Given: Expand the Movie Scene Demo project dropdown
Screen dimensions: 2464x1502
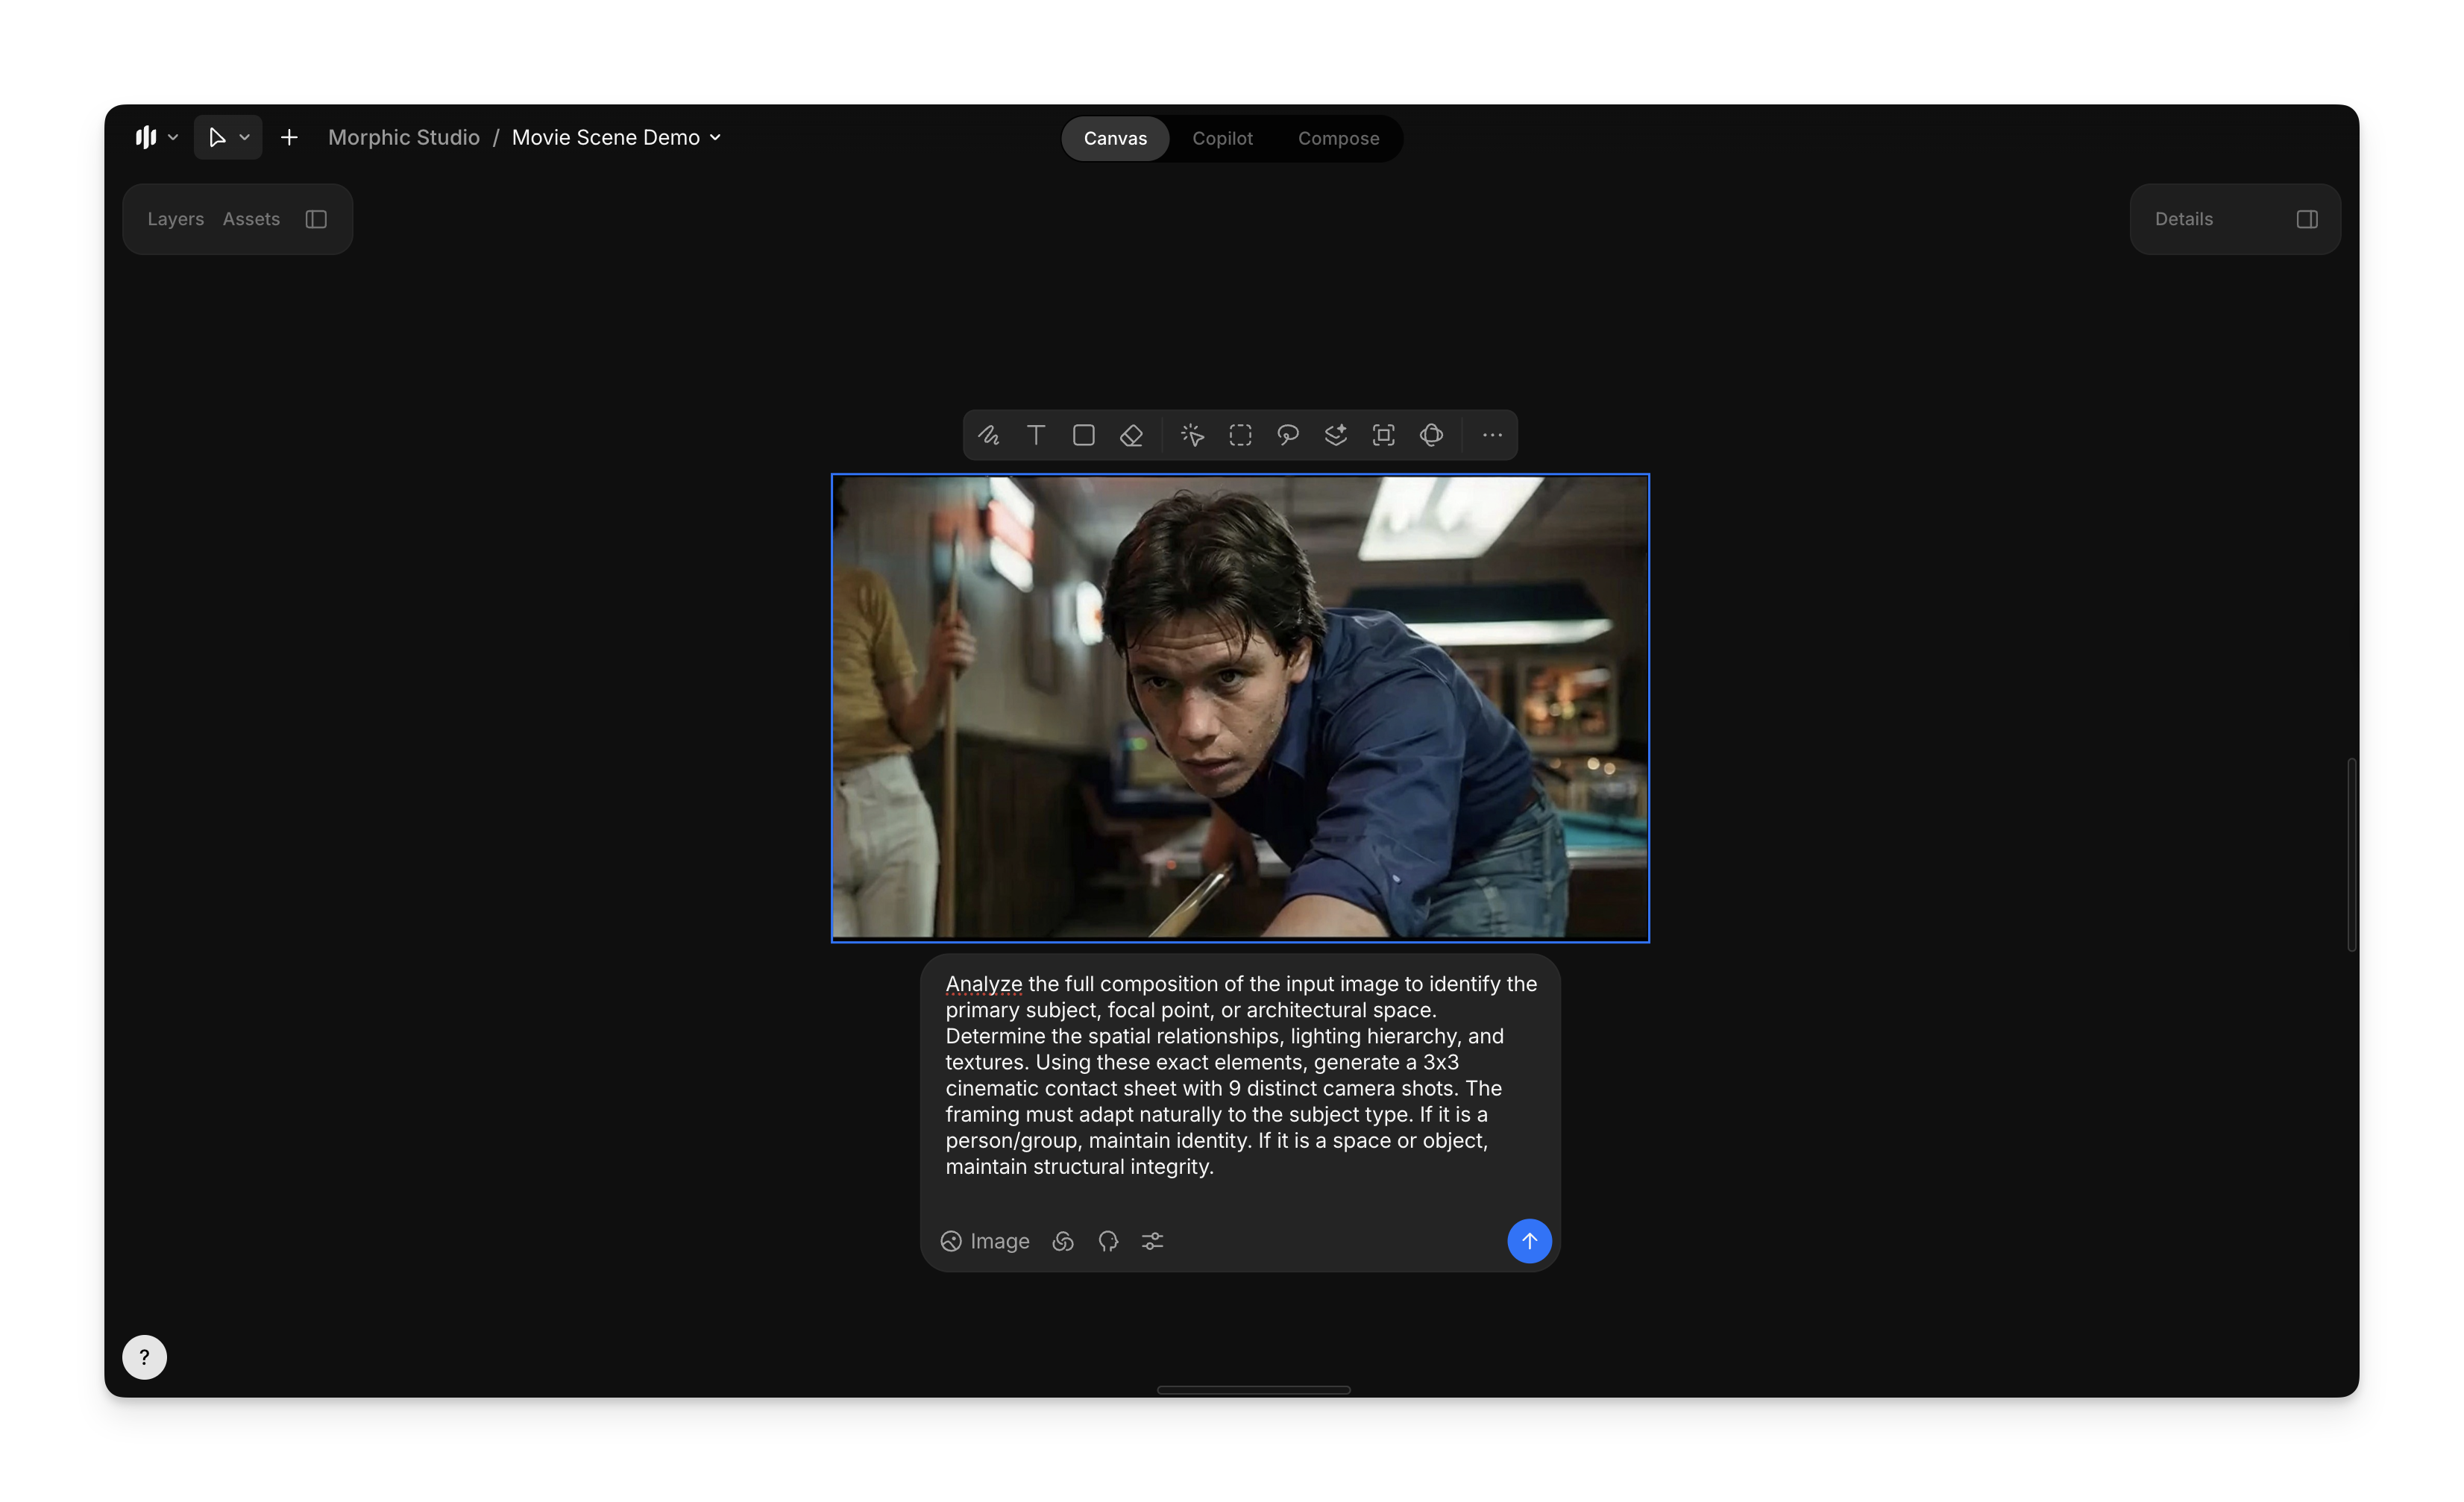Looking at the screenshot, I should point(716,138).
